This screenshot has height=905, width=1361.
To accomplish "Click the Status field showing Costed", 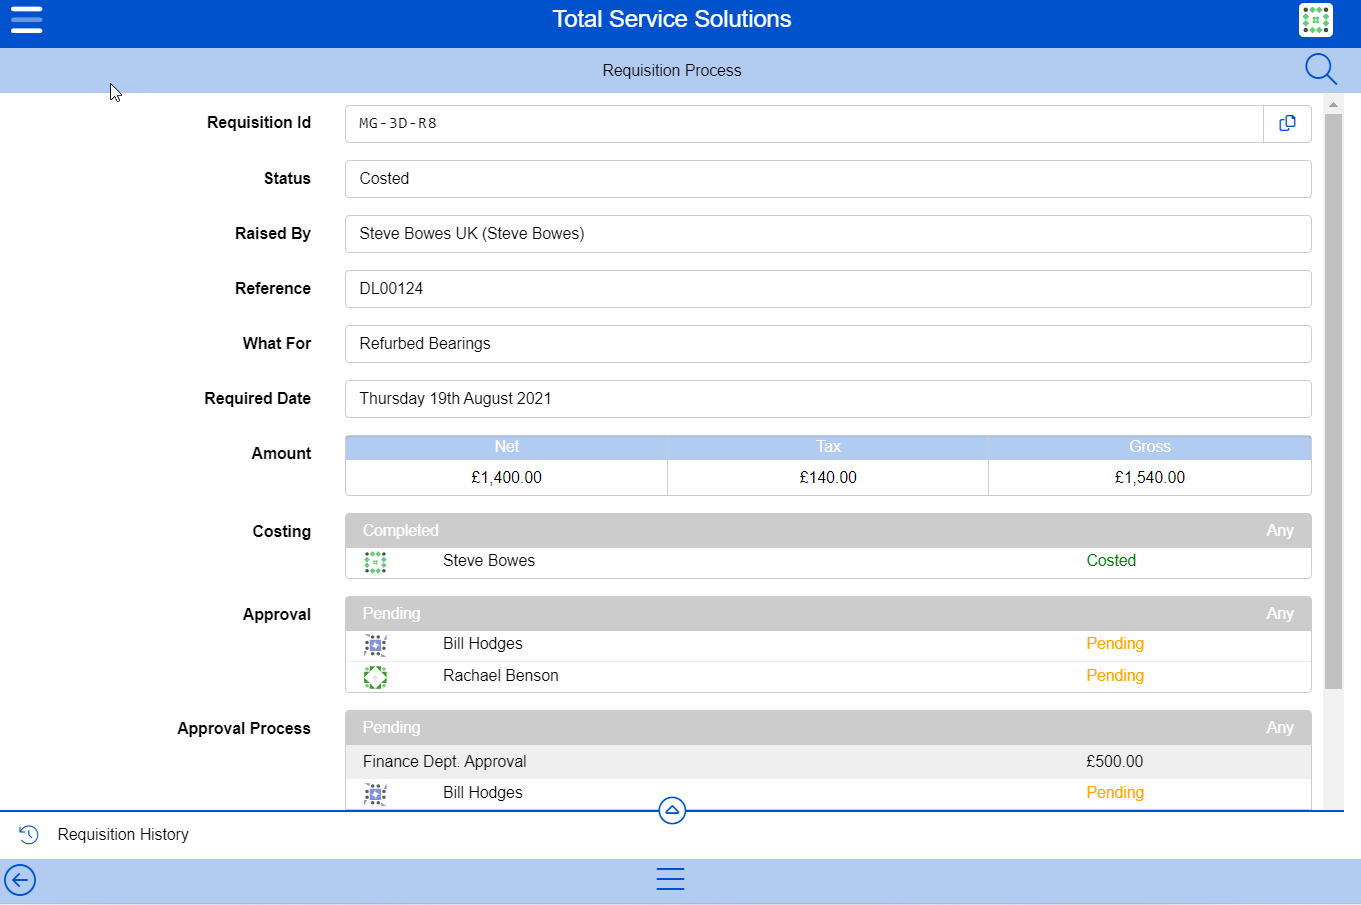I will point(828,178).
